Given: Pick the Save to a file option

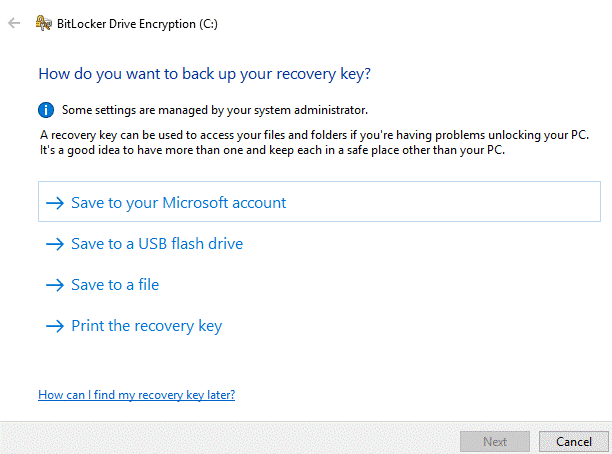Looking at the screenshot, I should click(x=115, y=285).
